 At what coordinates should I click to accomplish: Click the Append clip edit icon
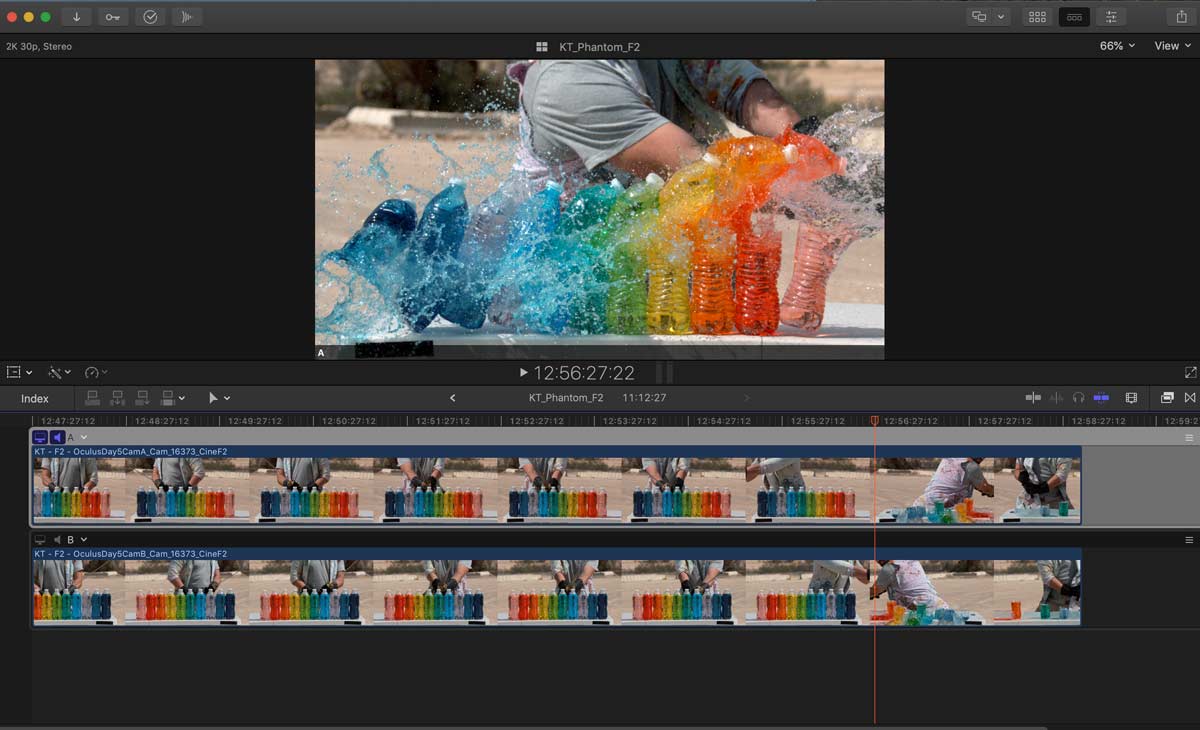143,398
